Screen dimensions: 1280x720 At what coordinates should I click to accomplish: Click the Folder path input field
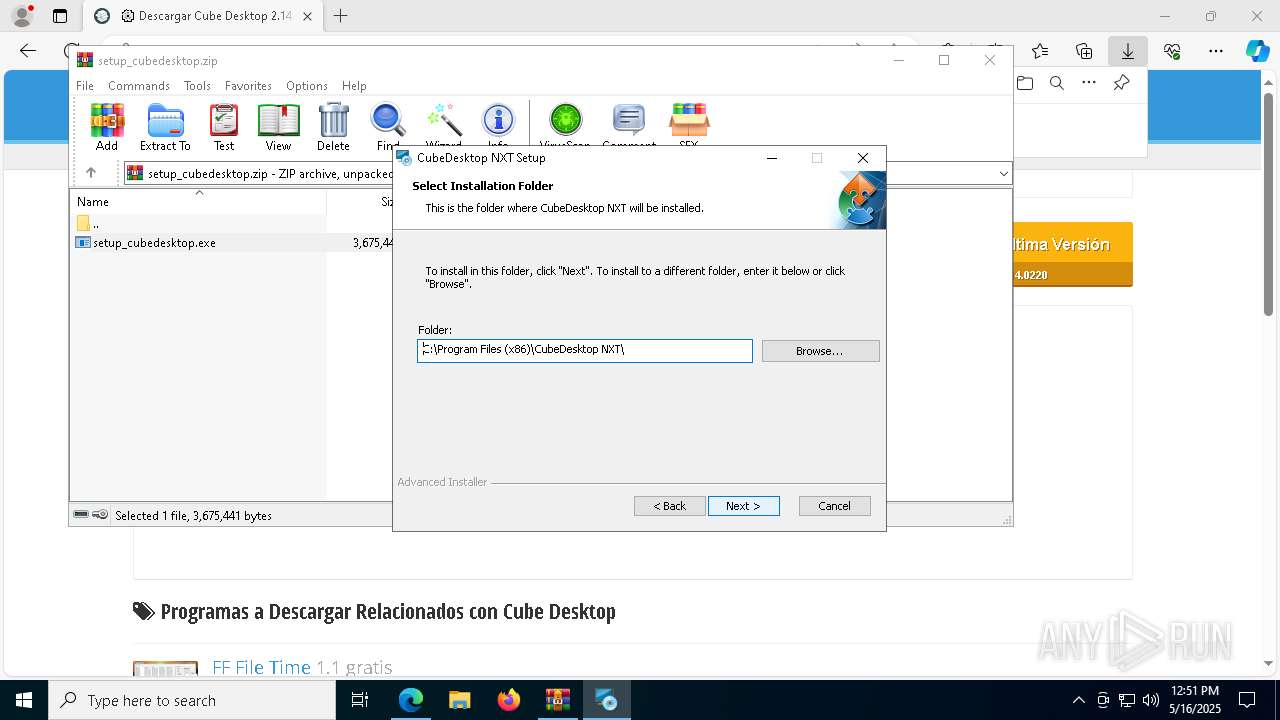[585, 350]
